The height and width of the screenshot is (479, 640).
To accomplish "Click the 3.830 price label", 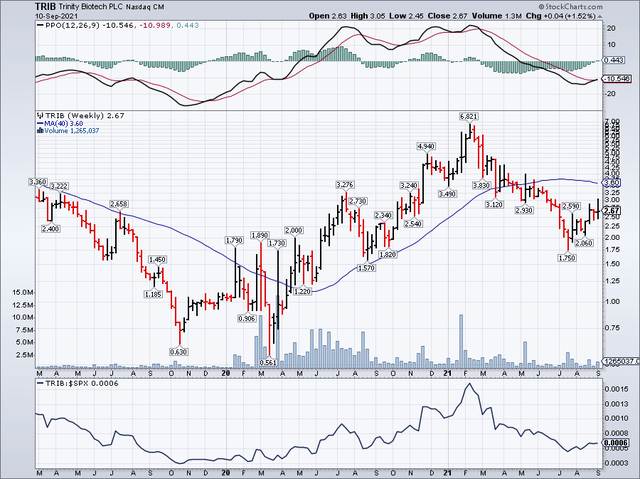I will click(x=481, y=185).
